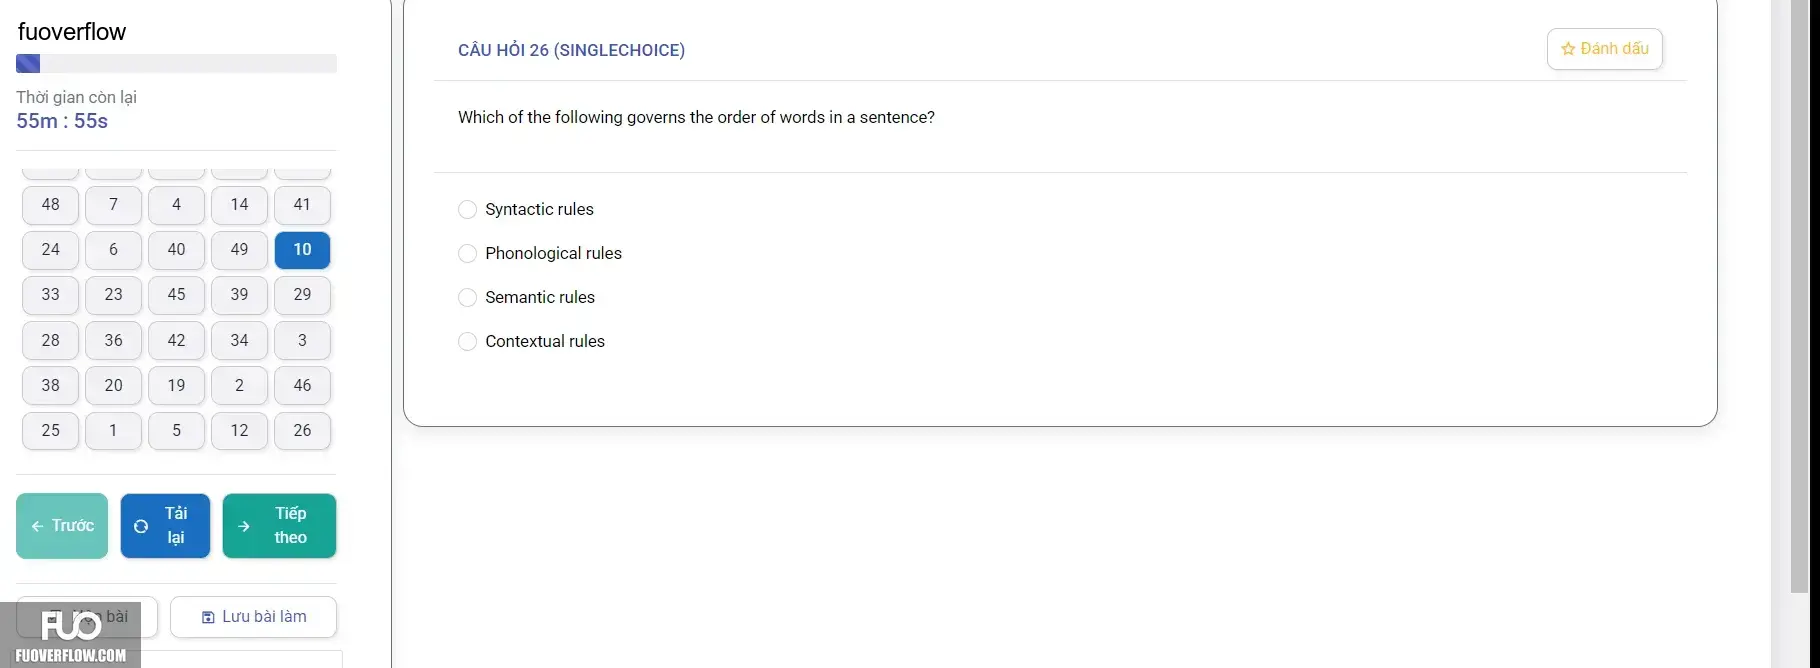
Task: Go to question number 28
Action: (50, 341)
